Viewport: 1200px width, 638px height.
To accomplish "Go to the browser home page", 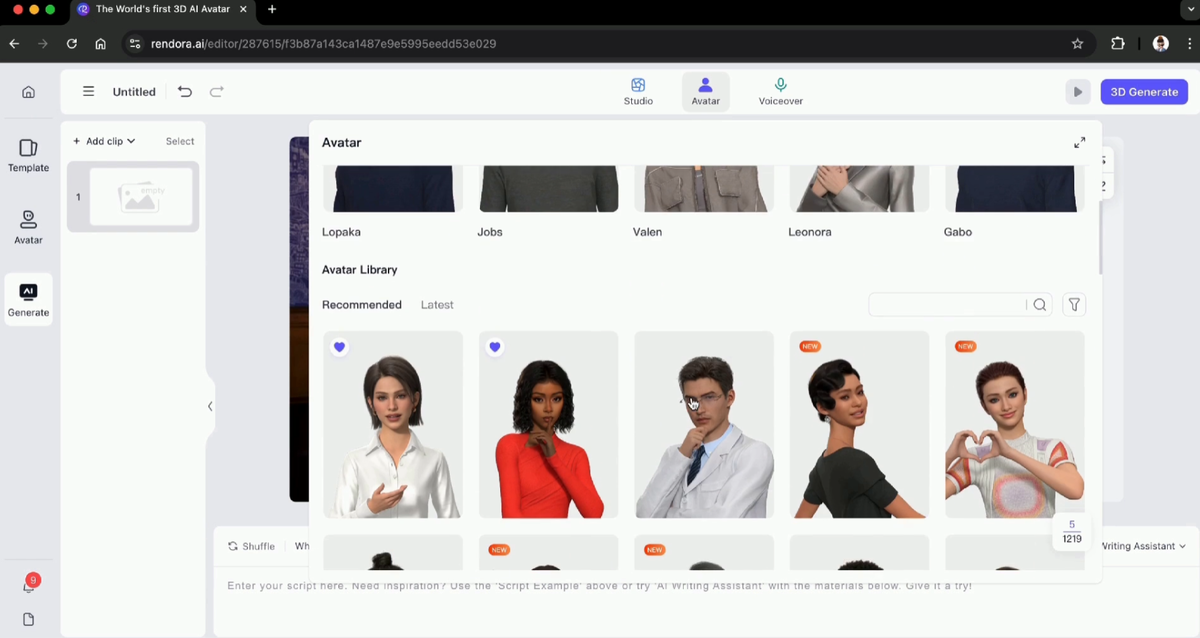I will point(100,44).
